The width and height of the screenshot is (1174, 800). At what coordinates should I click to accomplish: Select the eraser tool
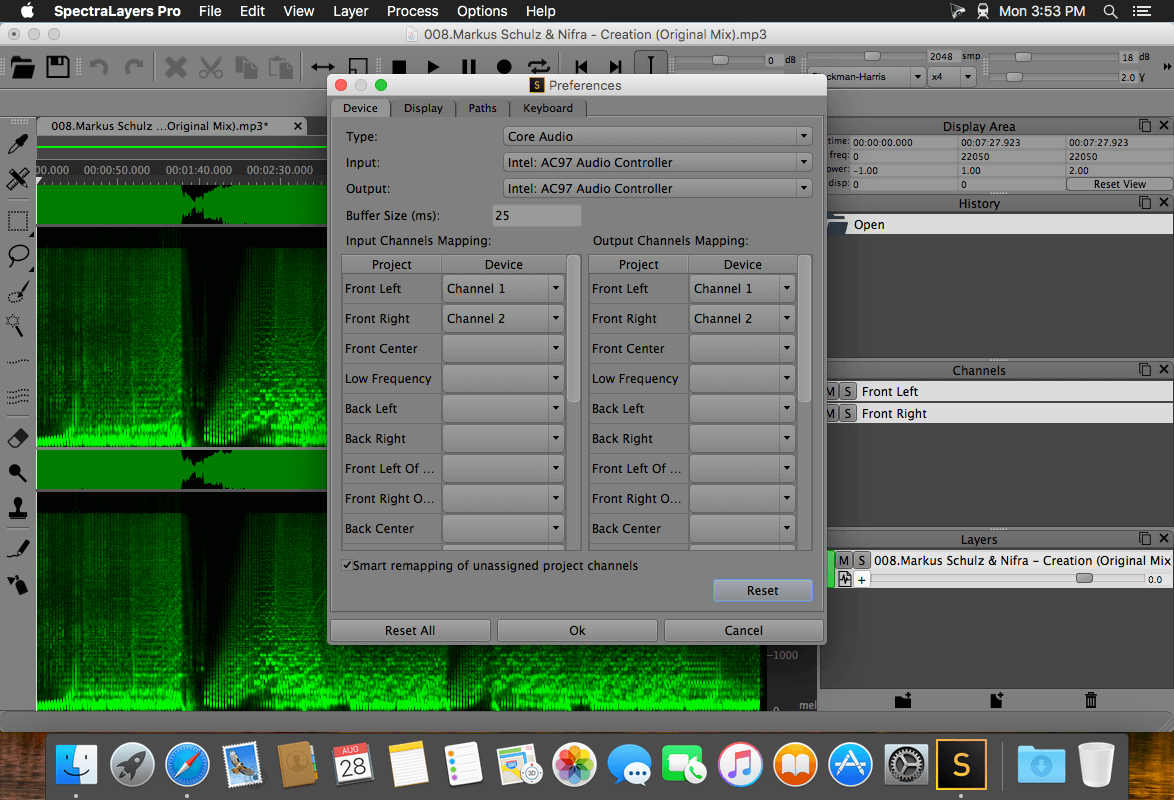18,437
